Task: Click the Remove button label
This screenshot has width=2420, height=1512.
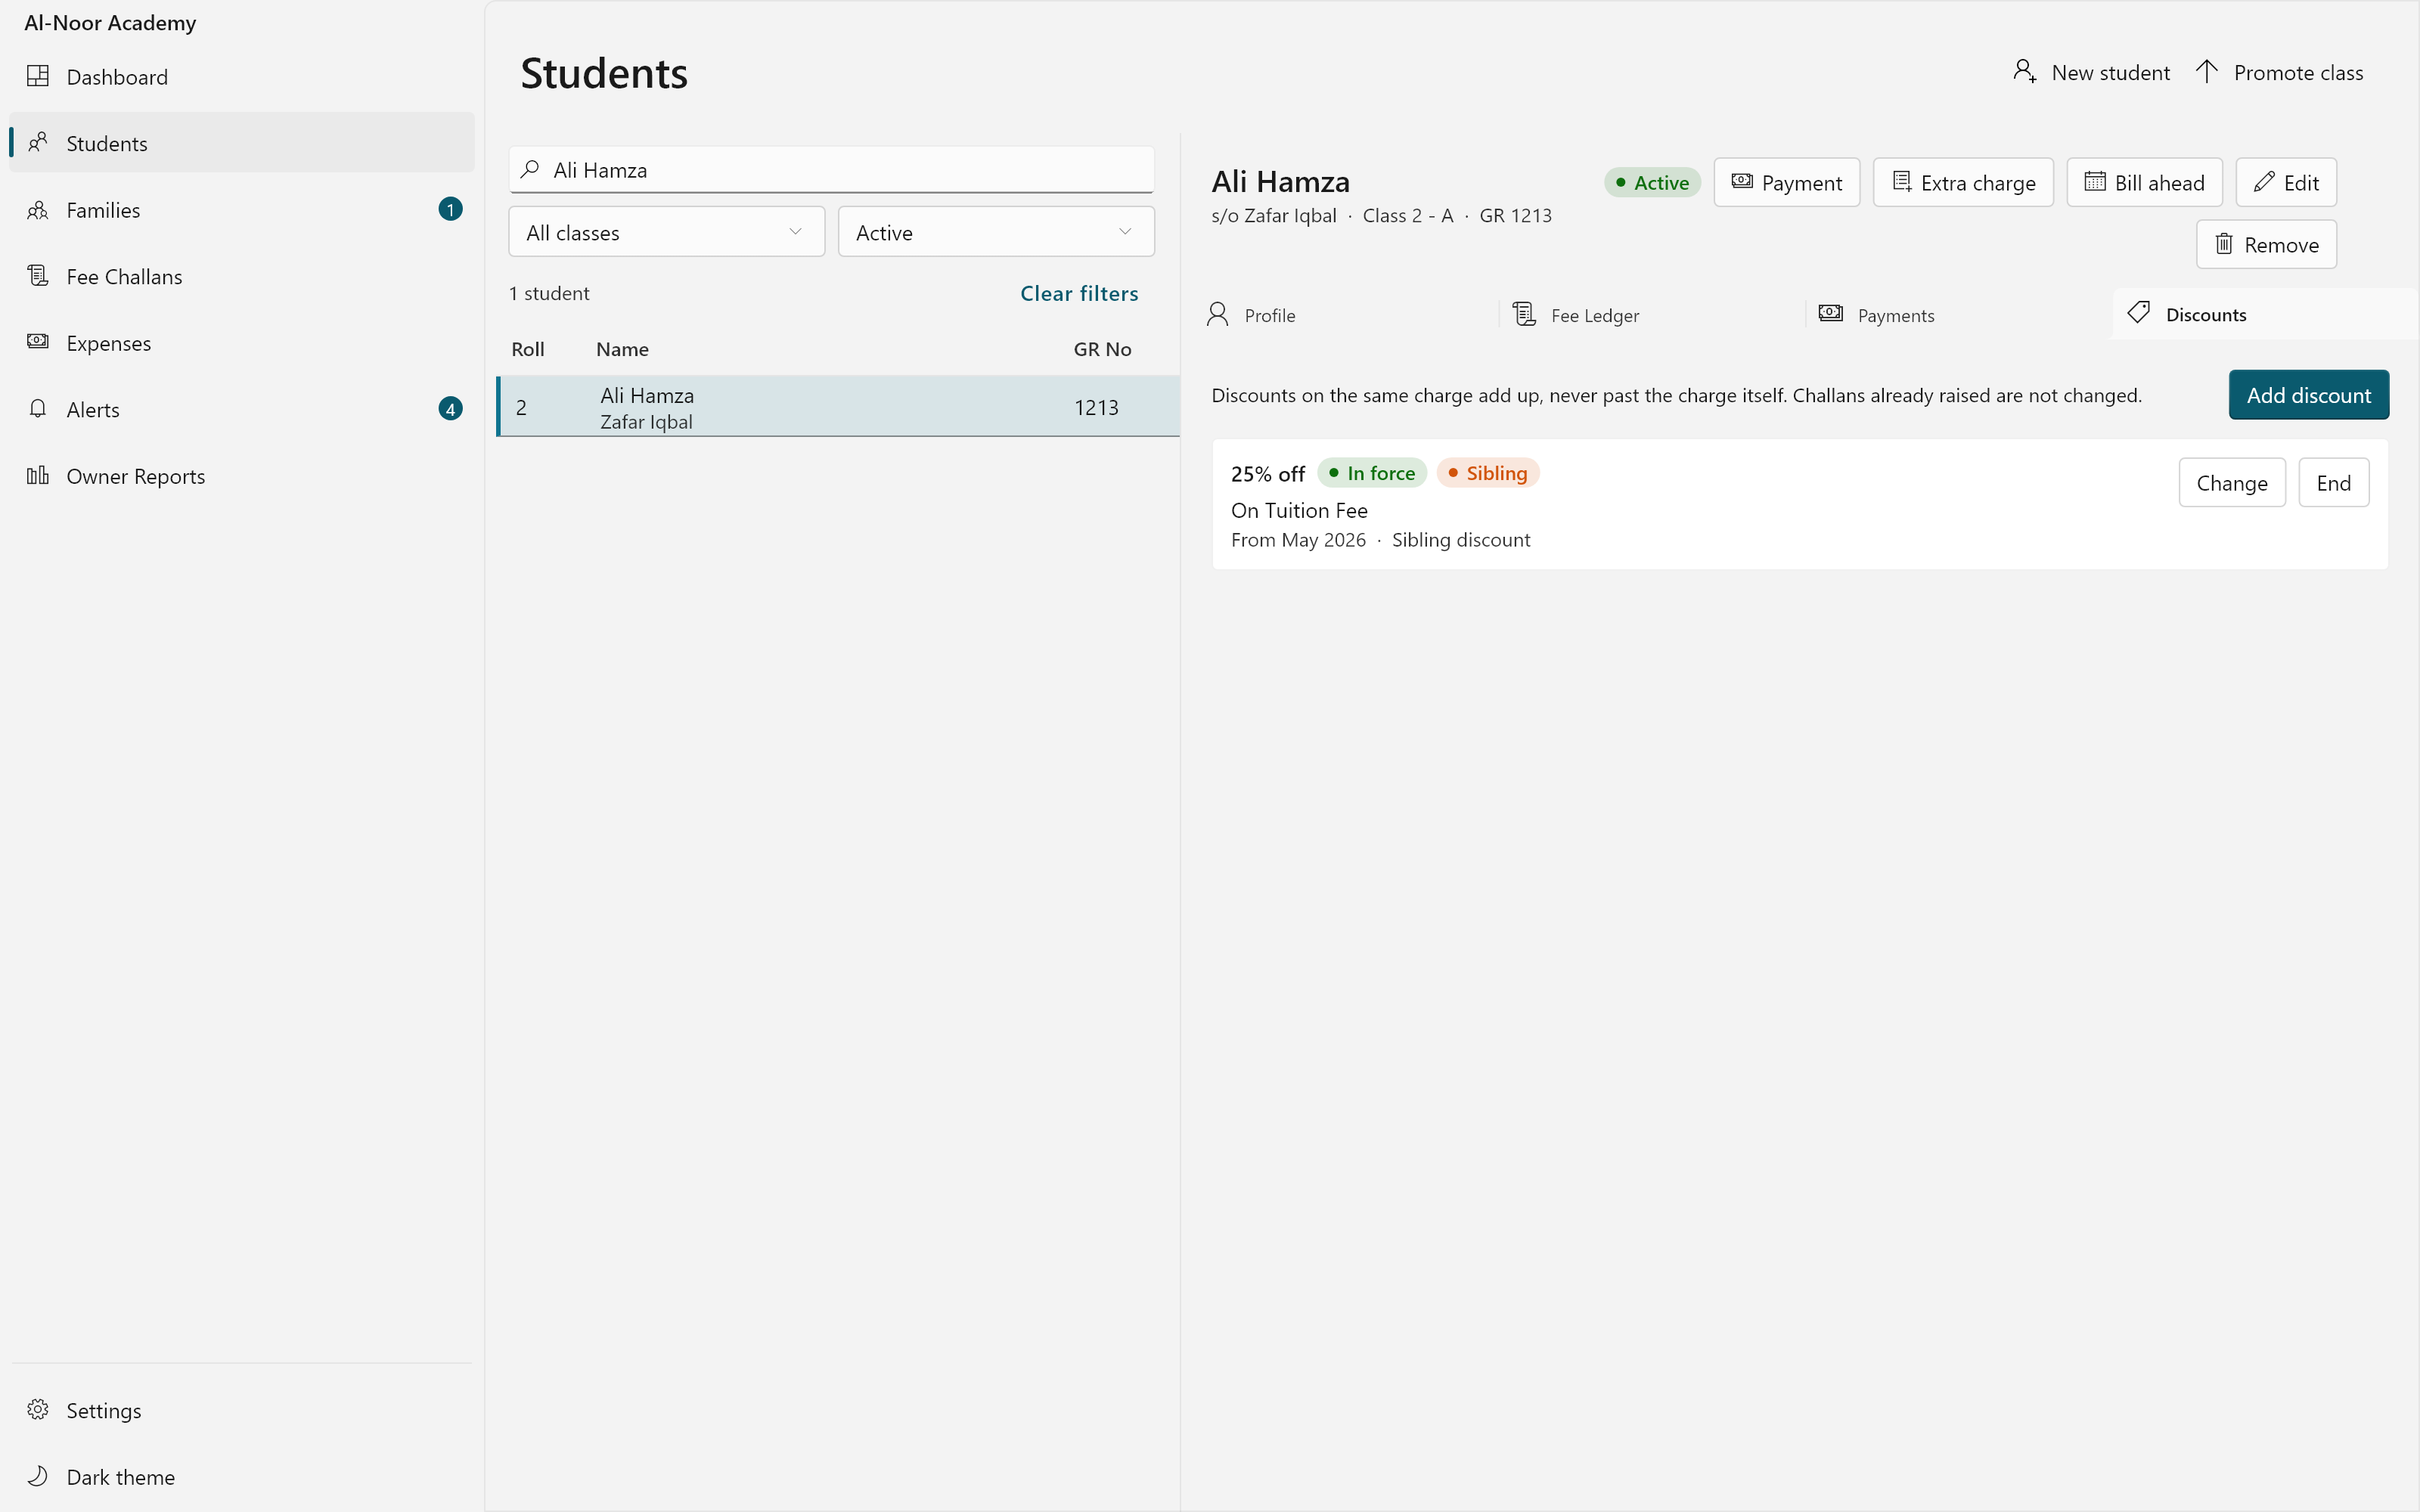Action: pyautogui.click(x=2281, y=245)
